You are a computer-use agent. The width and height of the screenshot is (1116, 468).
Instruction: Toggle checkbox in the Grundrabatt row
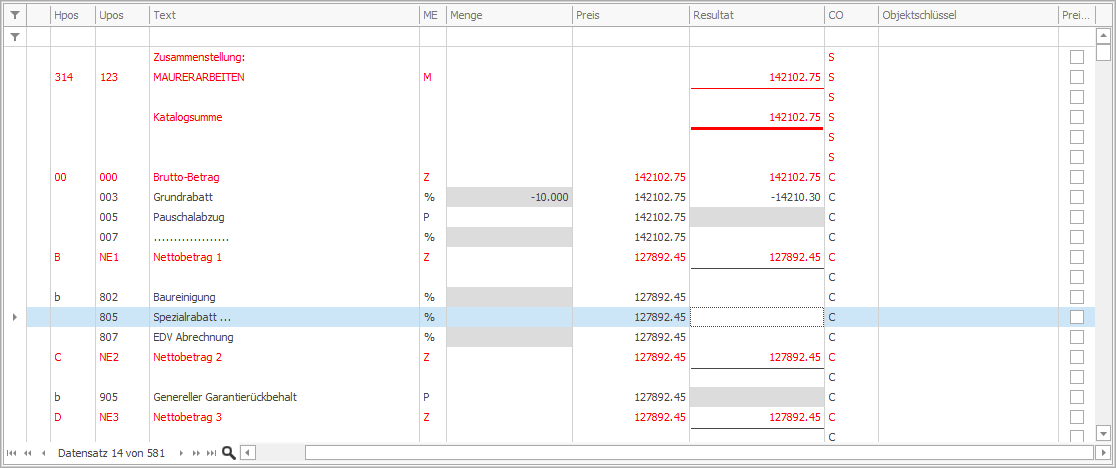(x=1077, y=196)
